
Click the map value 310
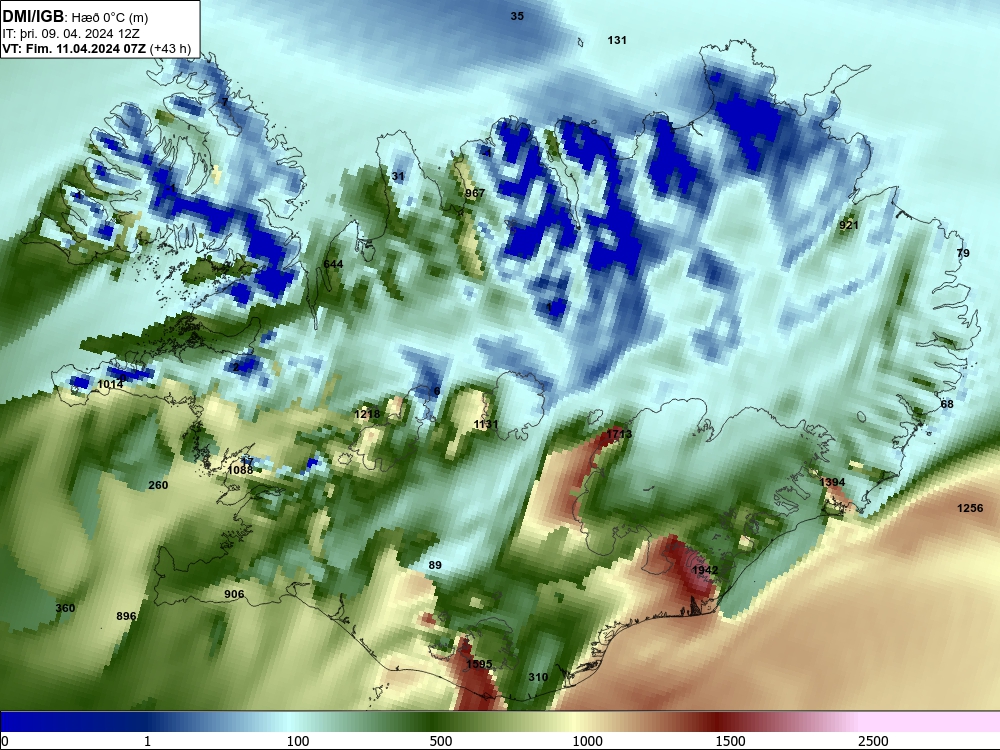click(538, 677)
